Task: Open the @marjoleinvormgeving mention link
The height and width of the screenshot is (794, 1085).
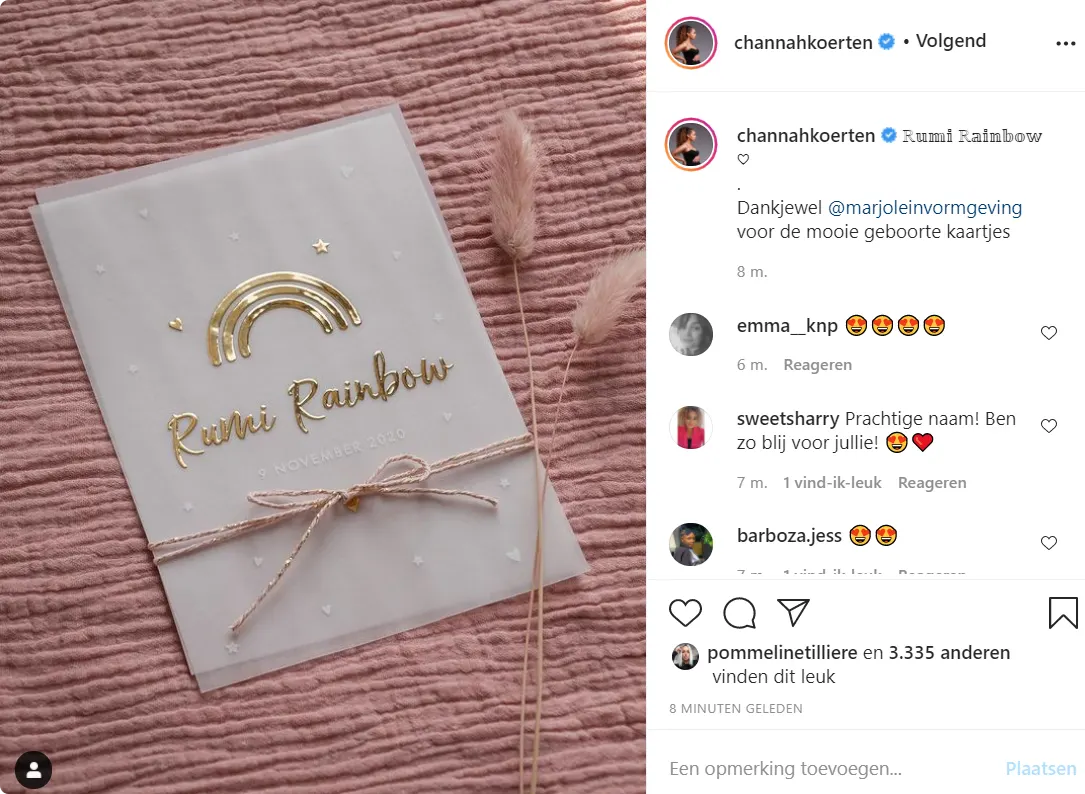Action: tap(924, 208)
